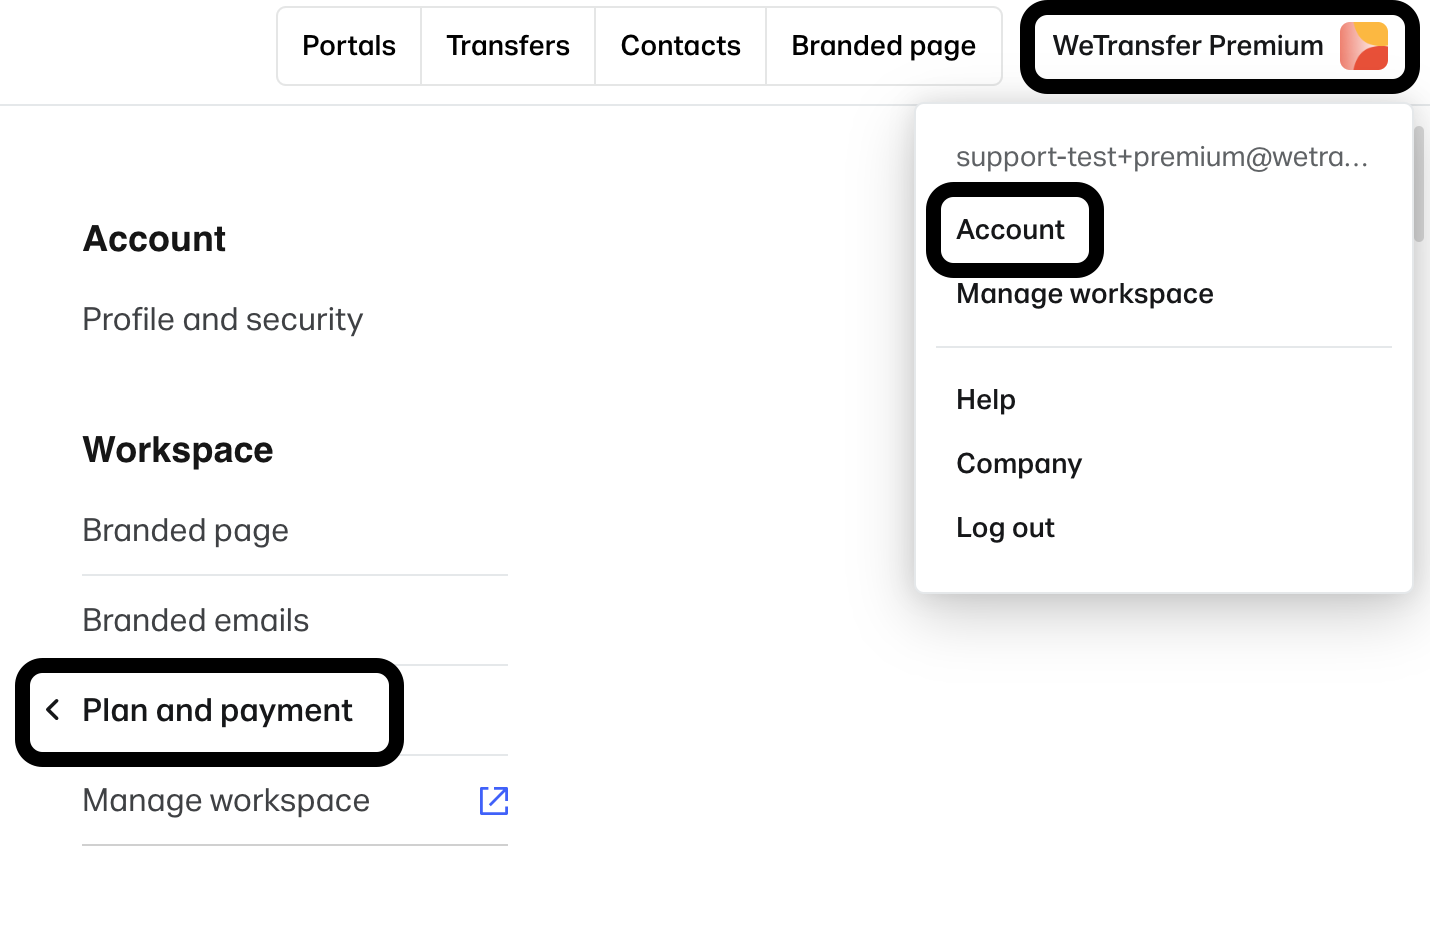
Task: Select Account from the account menu
Action: [1011, 230]
